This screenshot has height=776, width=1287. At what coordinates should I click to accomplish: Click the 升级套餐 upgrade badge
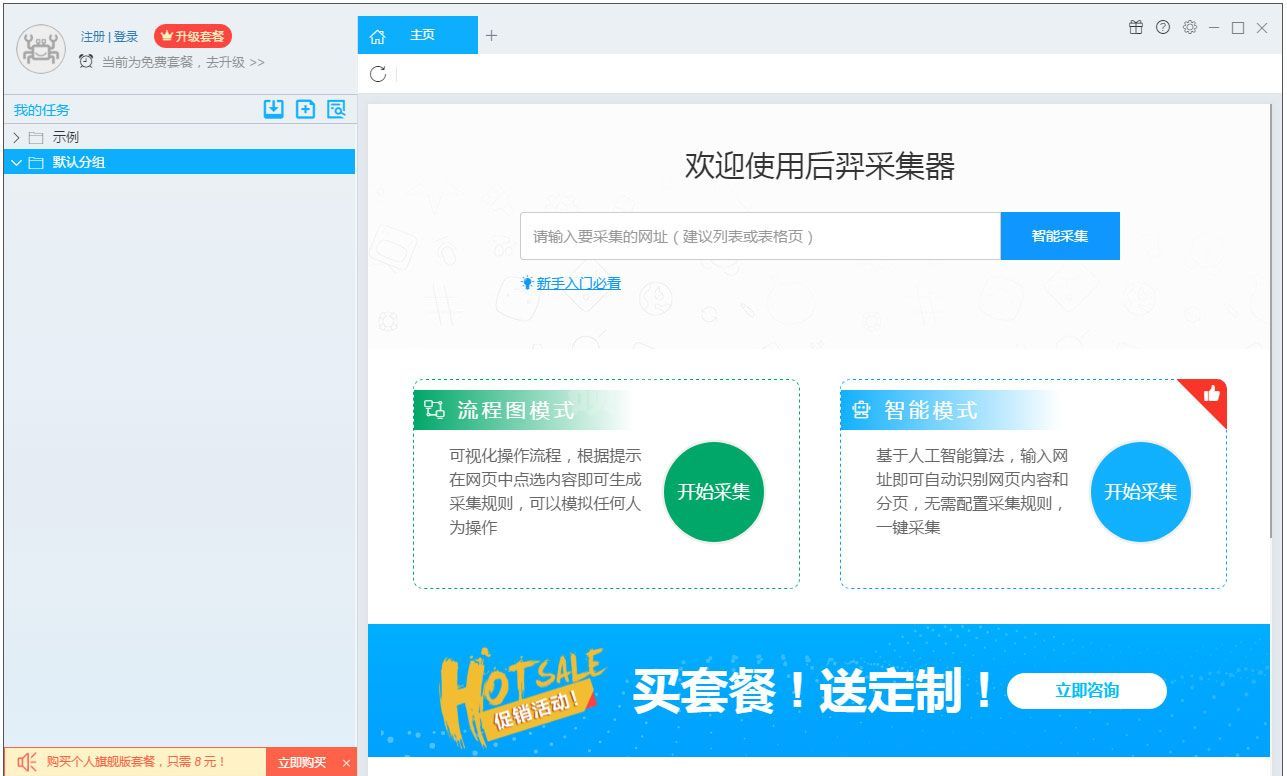tap(193, 36)
